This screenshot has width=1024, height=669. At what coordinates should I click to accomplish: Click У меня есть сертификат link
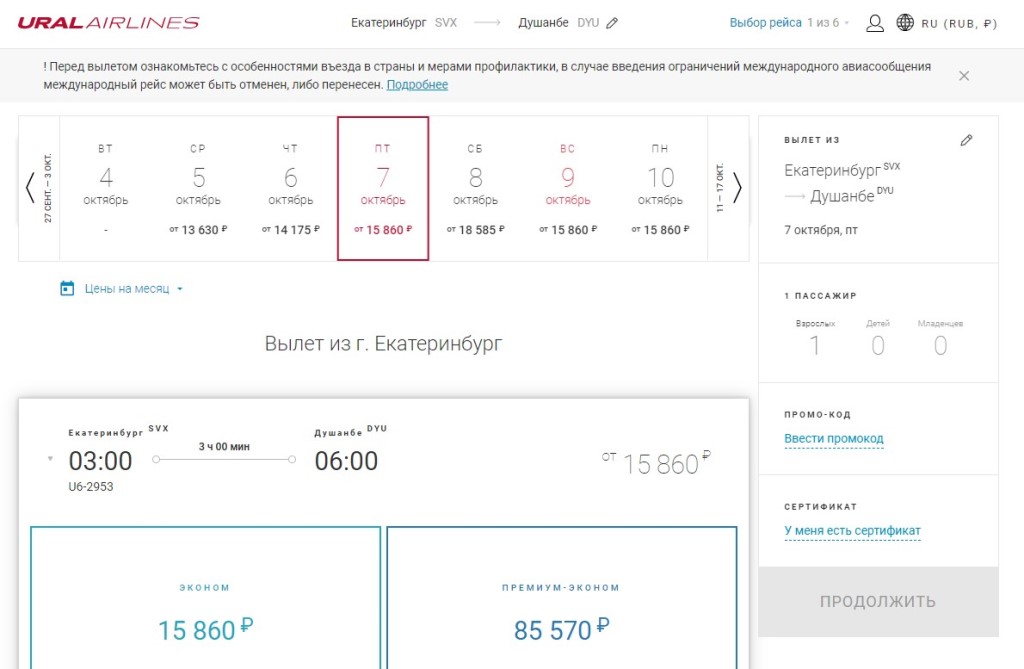(852, 531)
